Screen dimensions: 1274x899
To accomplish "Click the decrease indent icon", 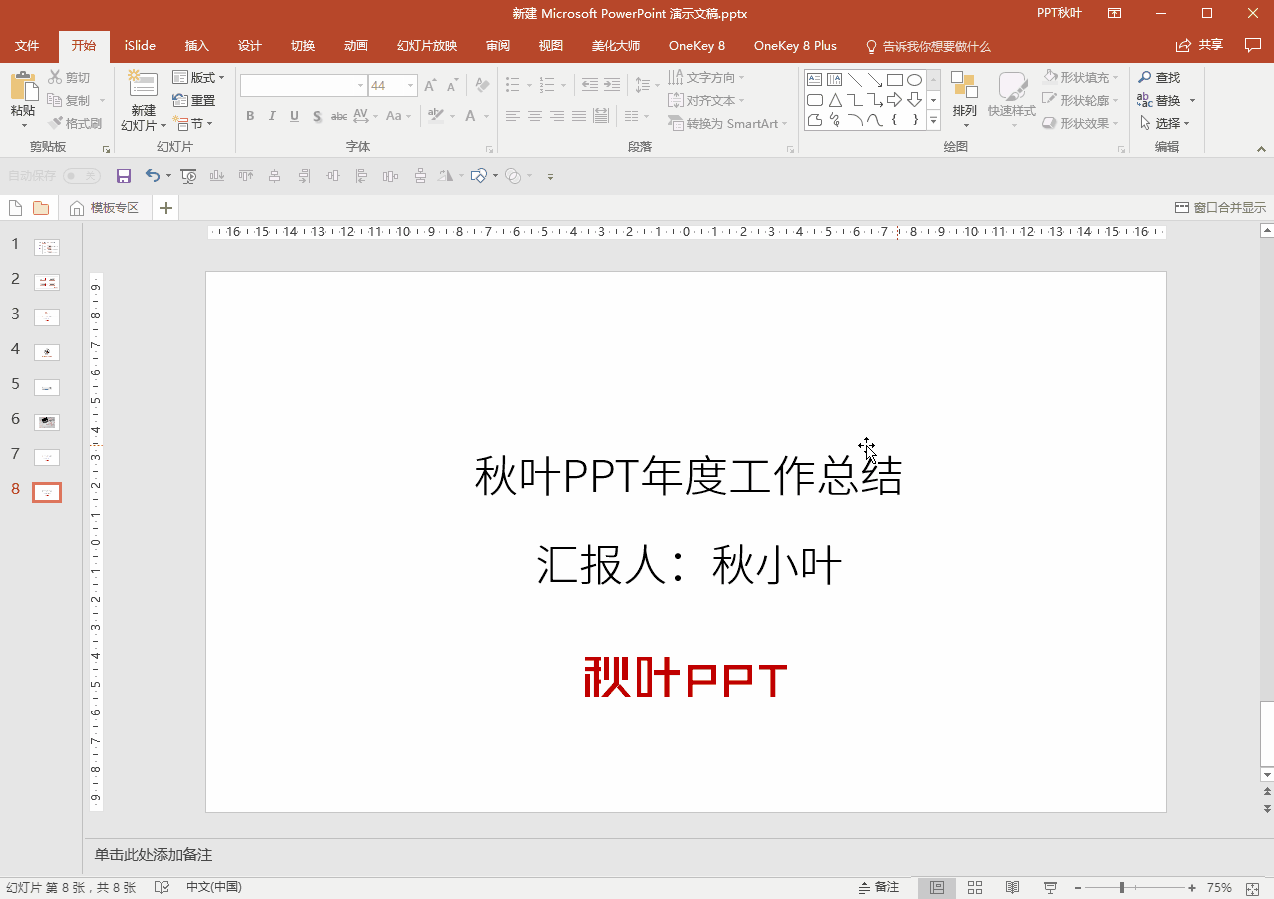I will [590, 85].
